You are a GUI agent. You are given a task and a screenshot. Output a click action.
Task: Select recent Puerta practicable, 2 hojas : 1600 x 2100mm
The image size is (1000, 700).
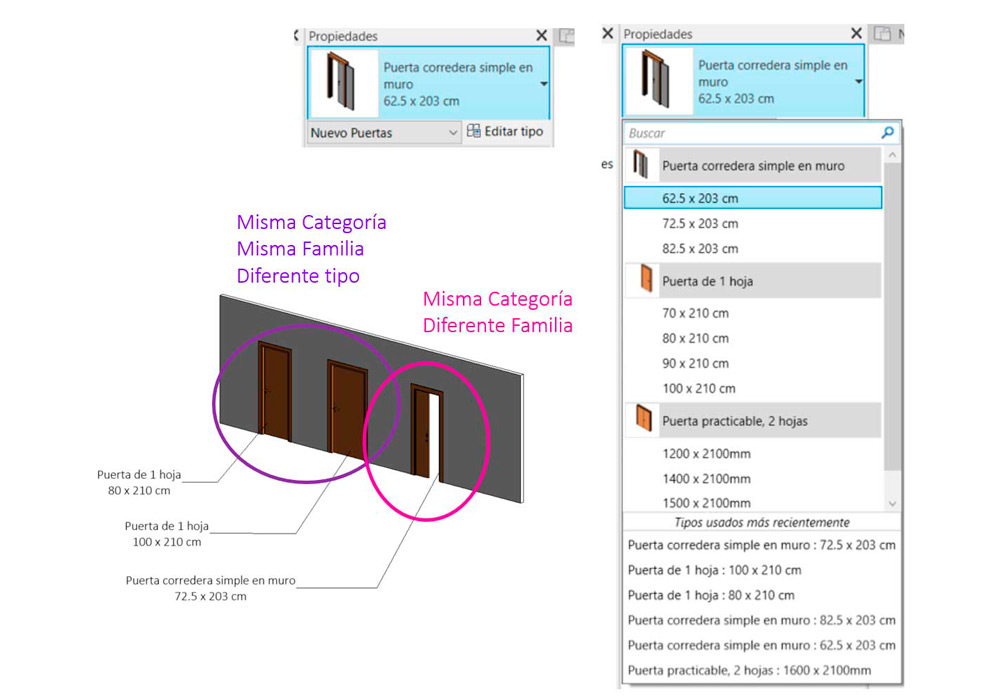(x=749, y=670)
